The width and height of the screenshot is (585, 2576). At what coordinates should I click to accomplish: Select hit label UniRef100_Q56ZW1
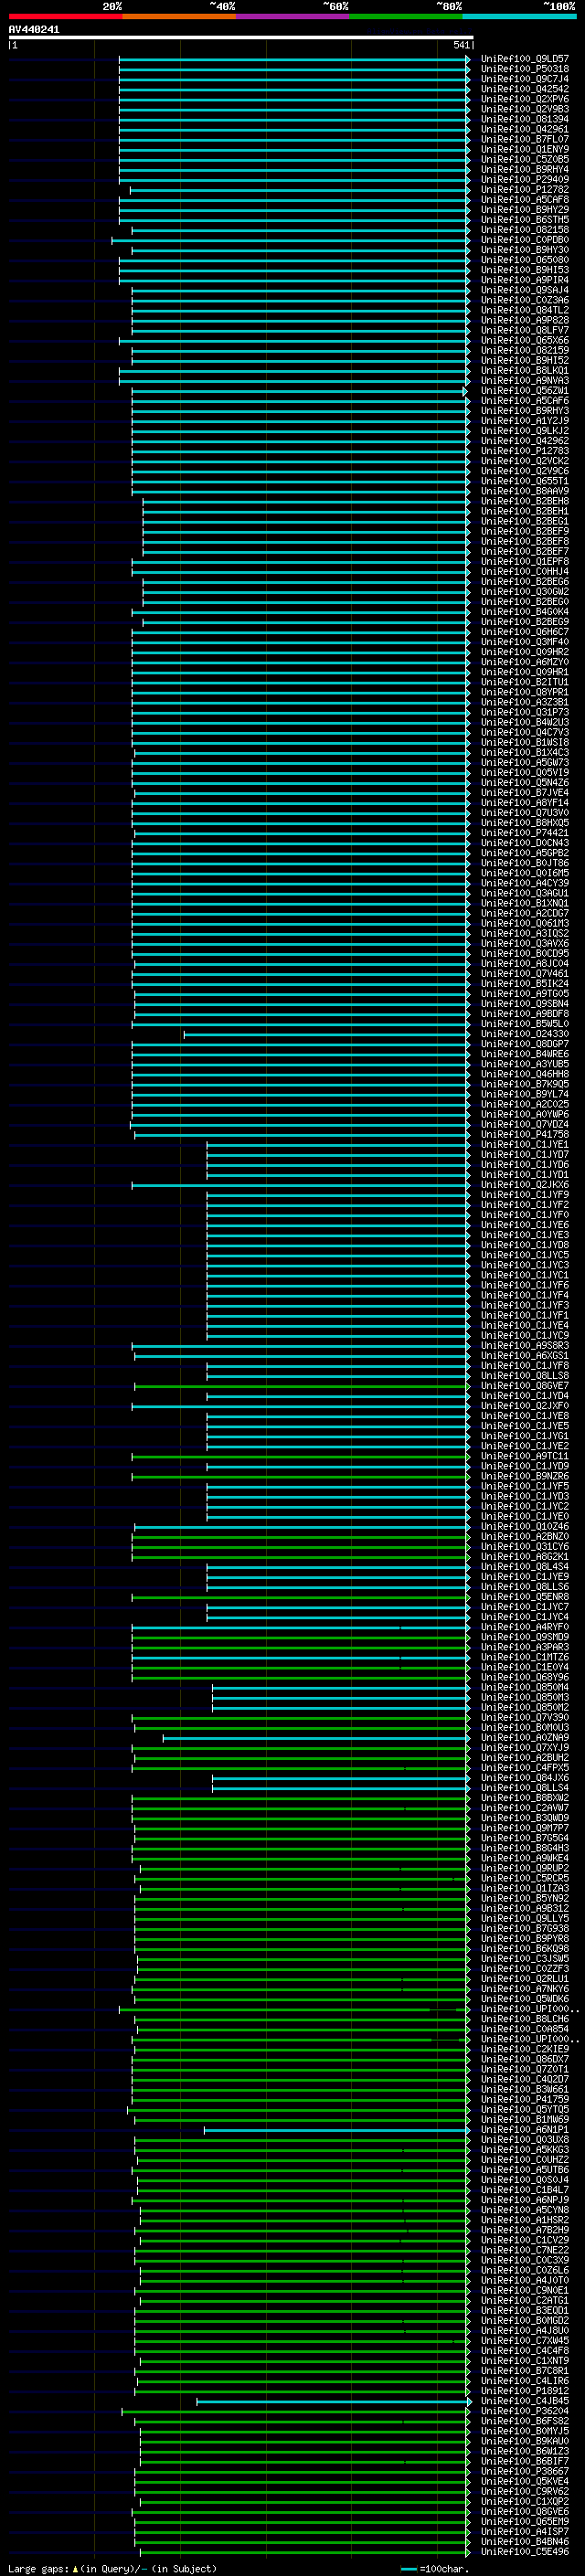click(525, 391)
